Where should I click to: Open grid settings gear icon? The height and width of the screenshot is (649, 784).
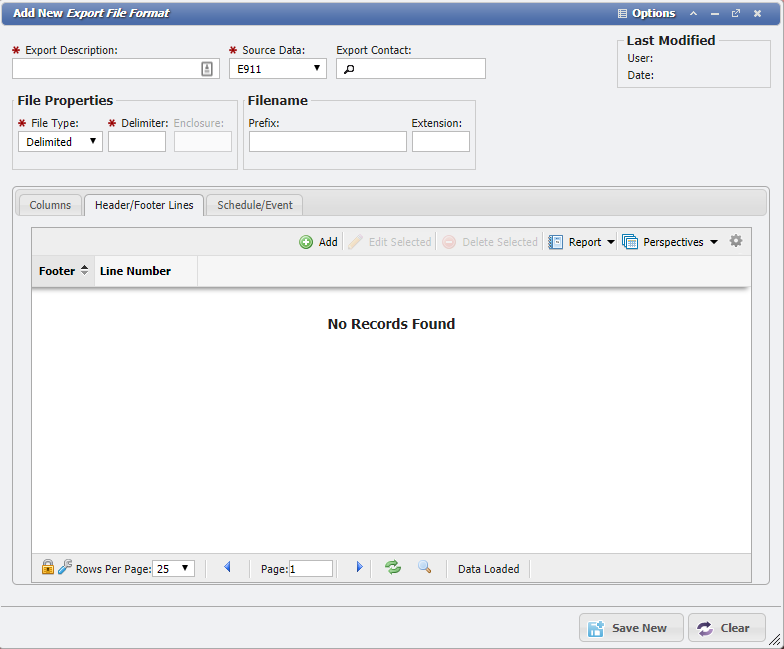pos(736,241)
